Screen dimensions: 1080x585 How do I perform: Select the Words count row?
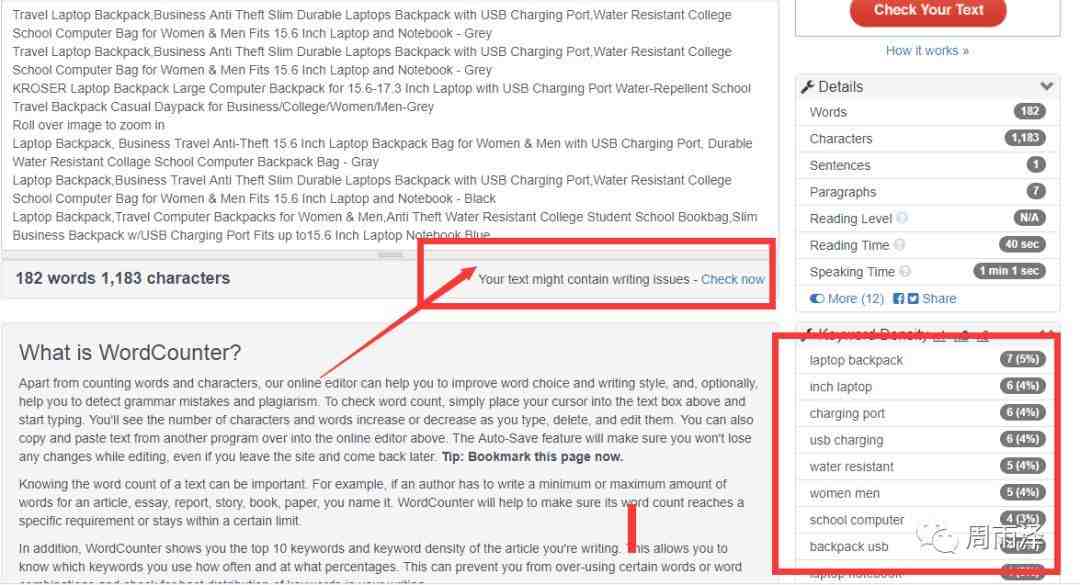[927, 112]
